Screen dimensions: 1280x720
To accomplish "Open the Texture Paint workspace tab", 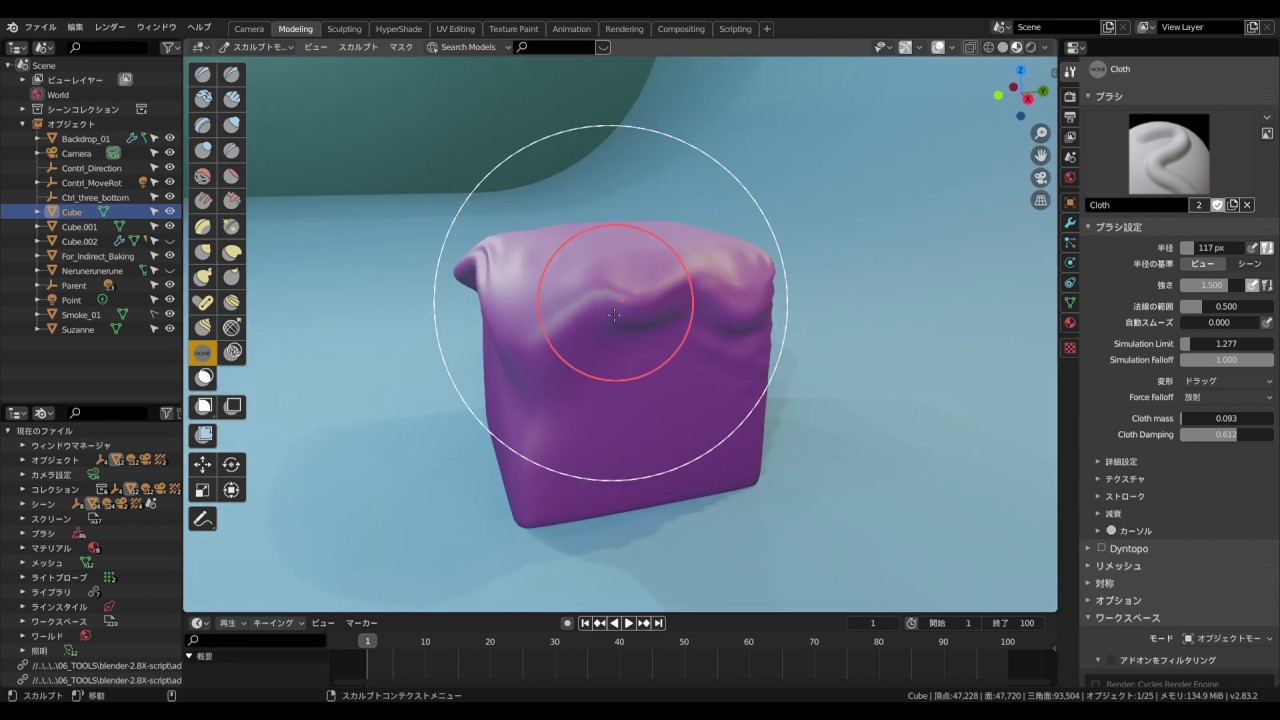I will (513, 29).
